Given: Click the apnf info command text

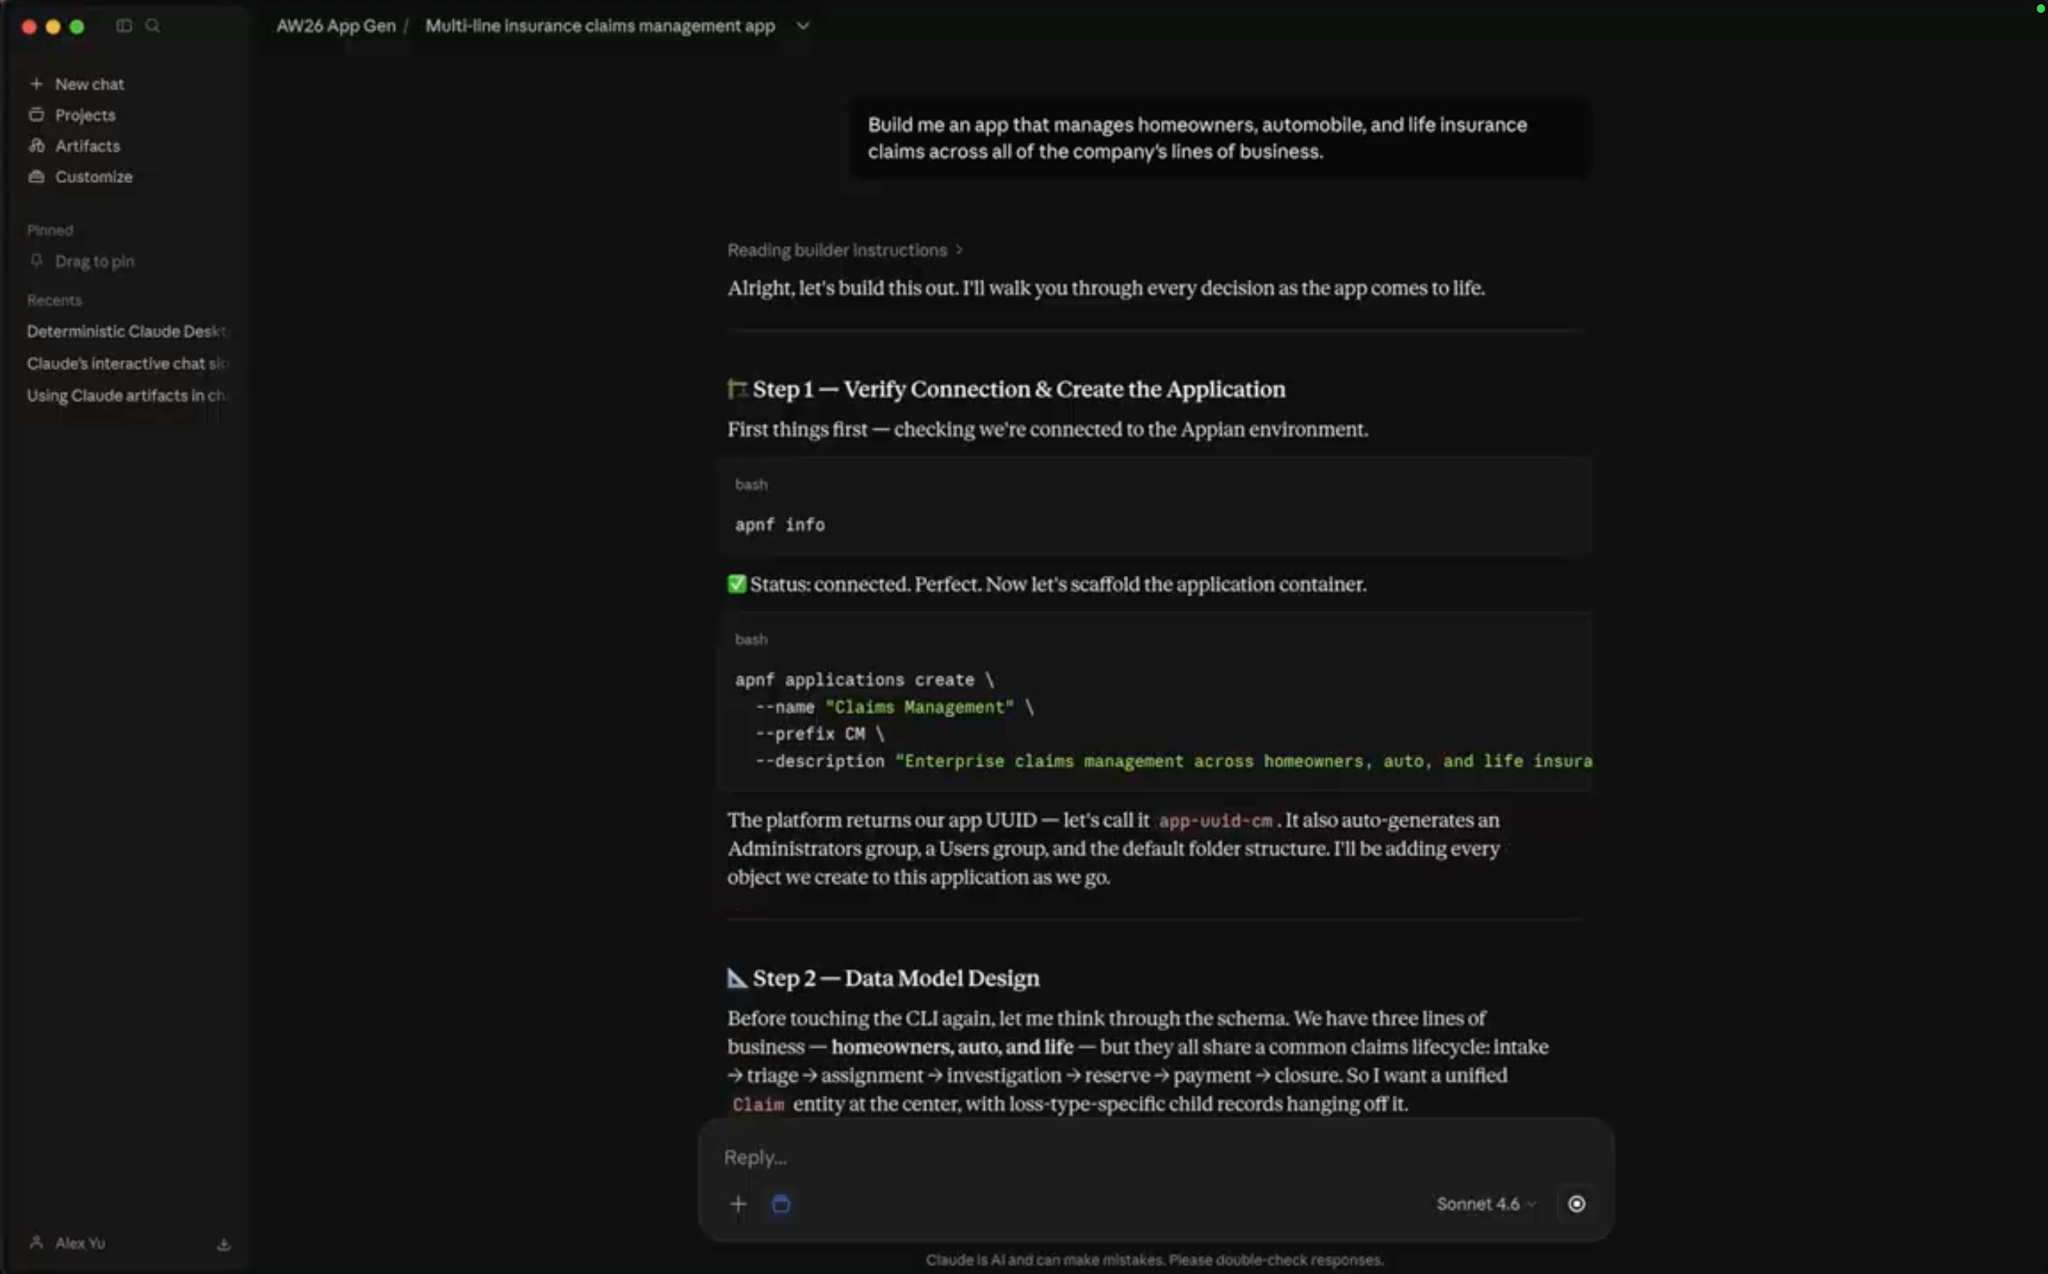Looking at the screenshot, I should [x=780, y=525].
